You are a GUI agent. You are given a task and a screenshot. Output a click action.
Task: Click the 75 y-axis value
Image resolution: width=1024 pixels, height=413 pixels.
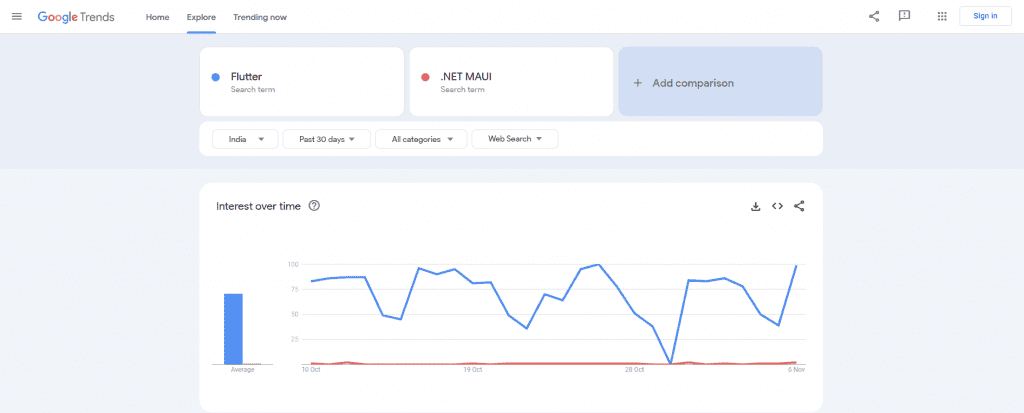pyautogui.click(x=294, y=289)
